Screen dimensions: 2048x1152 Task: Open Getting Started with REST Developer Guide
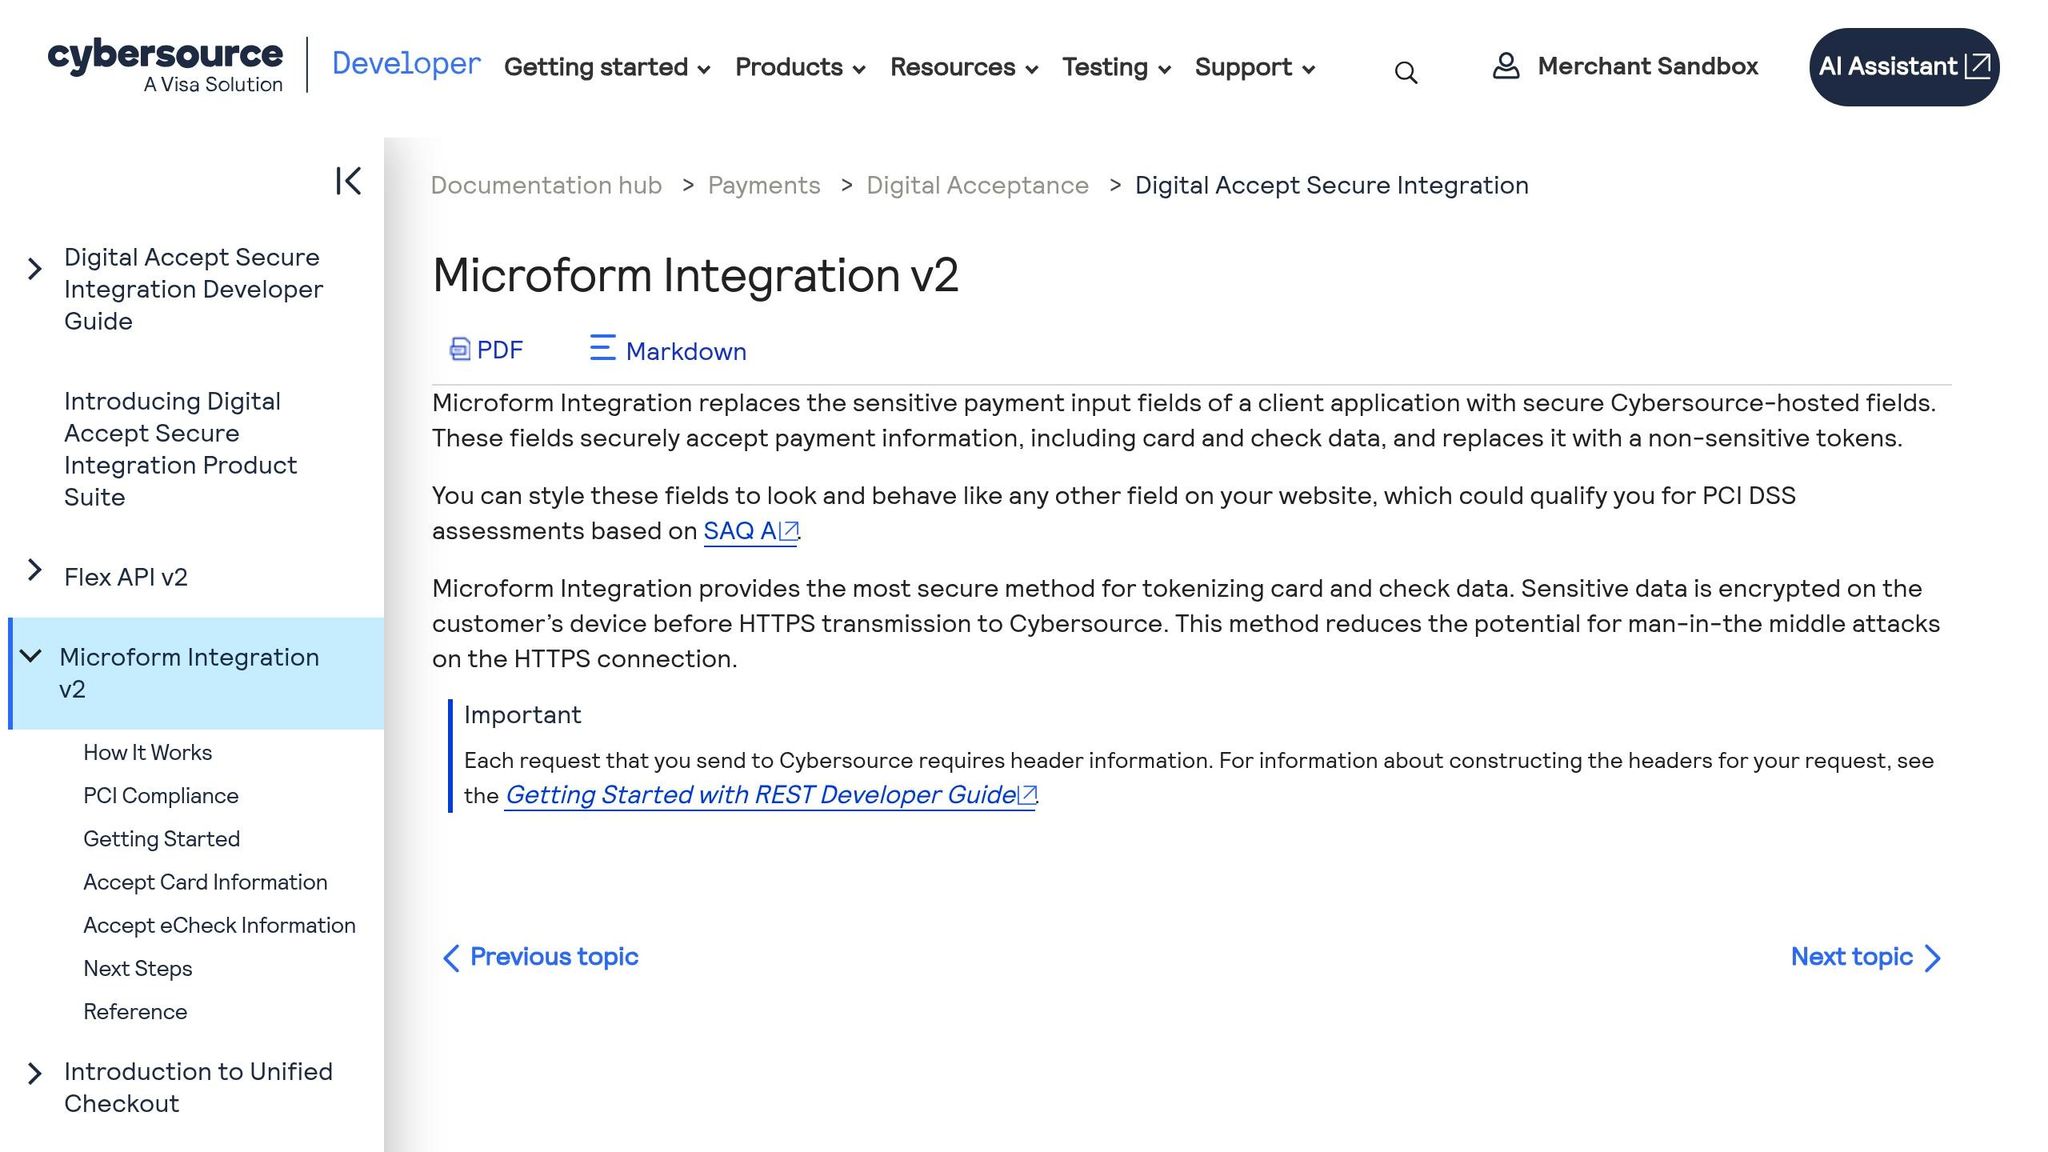point(770,795)
